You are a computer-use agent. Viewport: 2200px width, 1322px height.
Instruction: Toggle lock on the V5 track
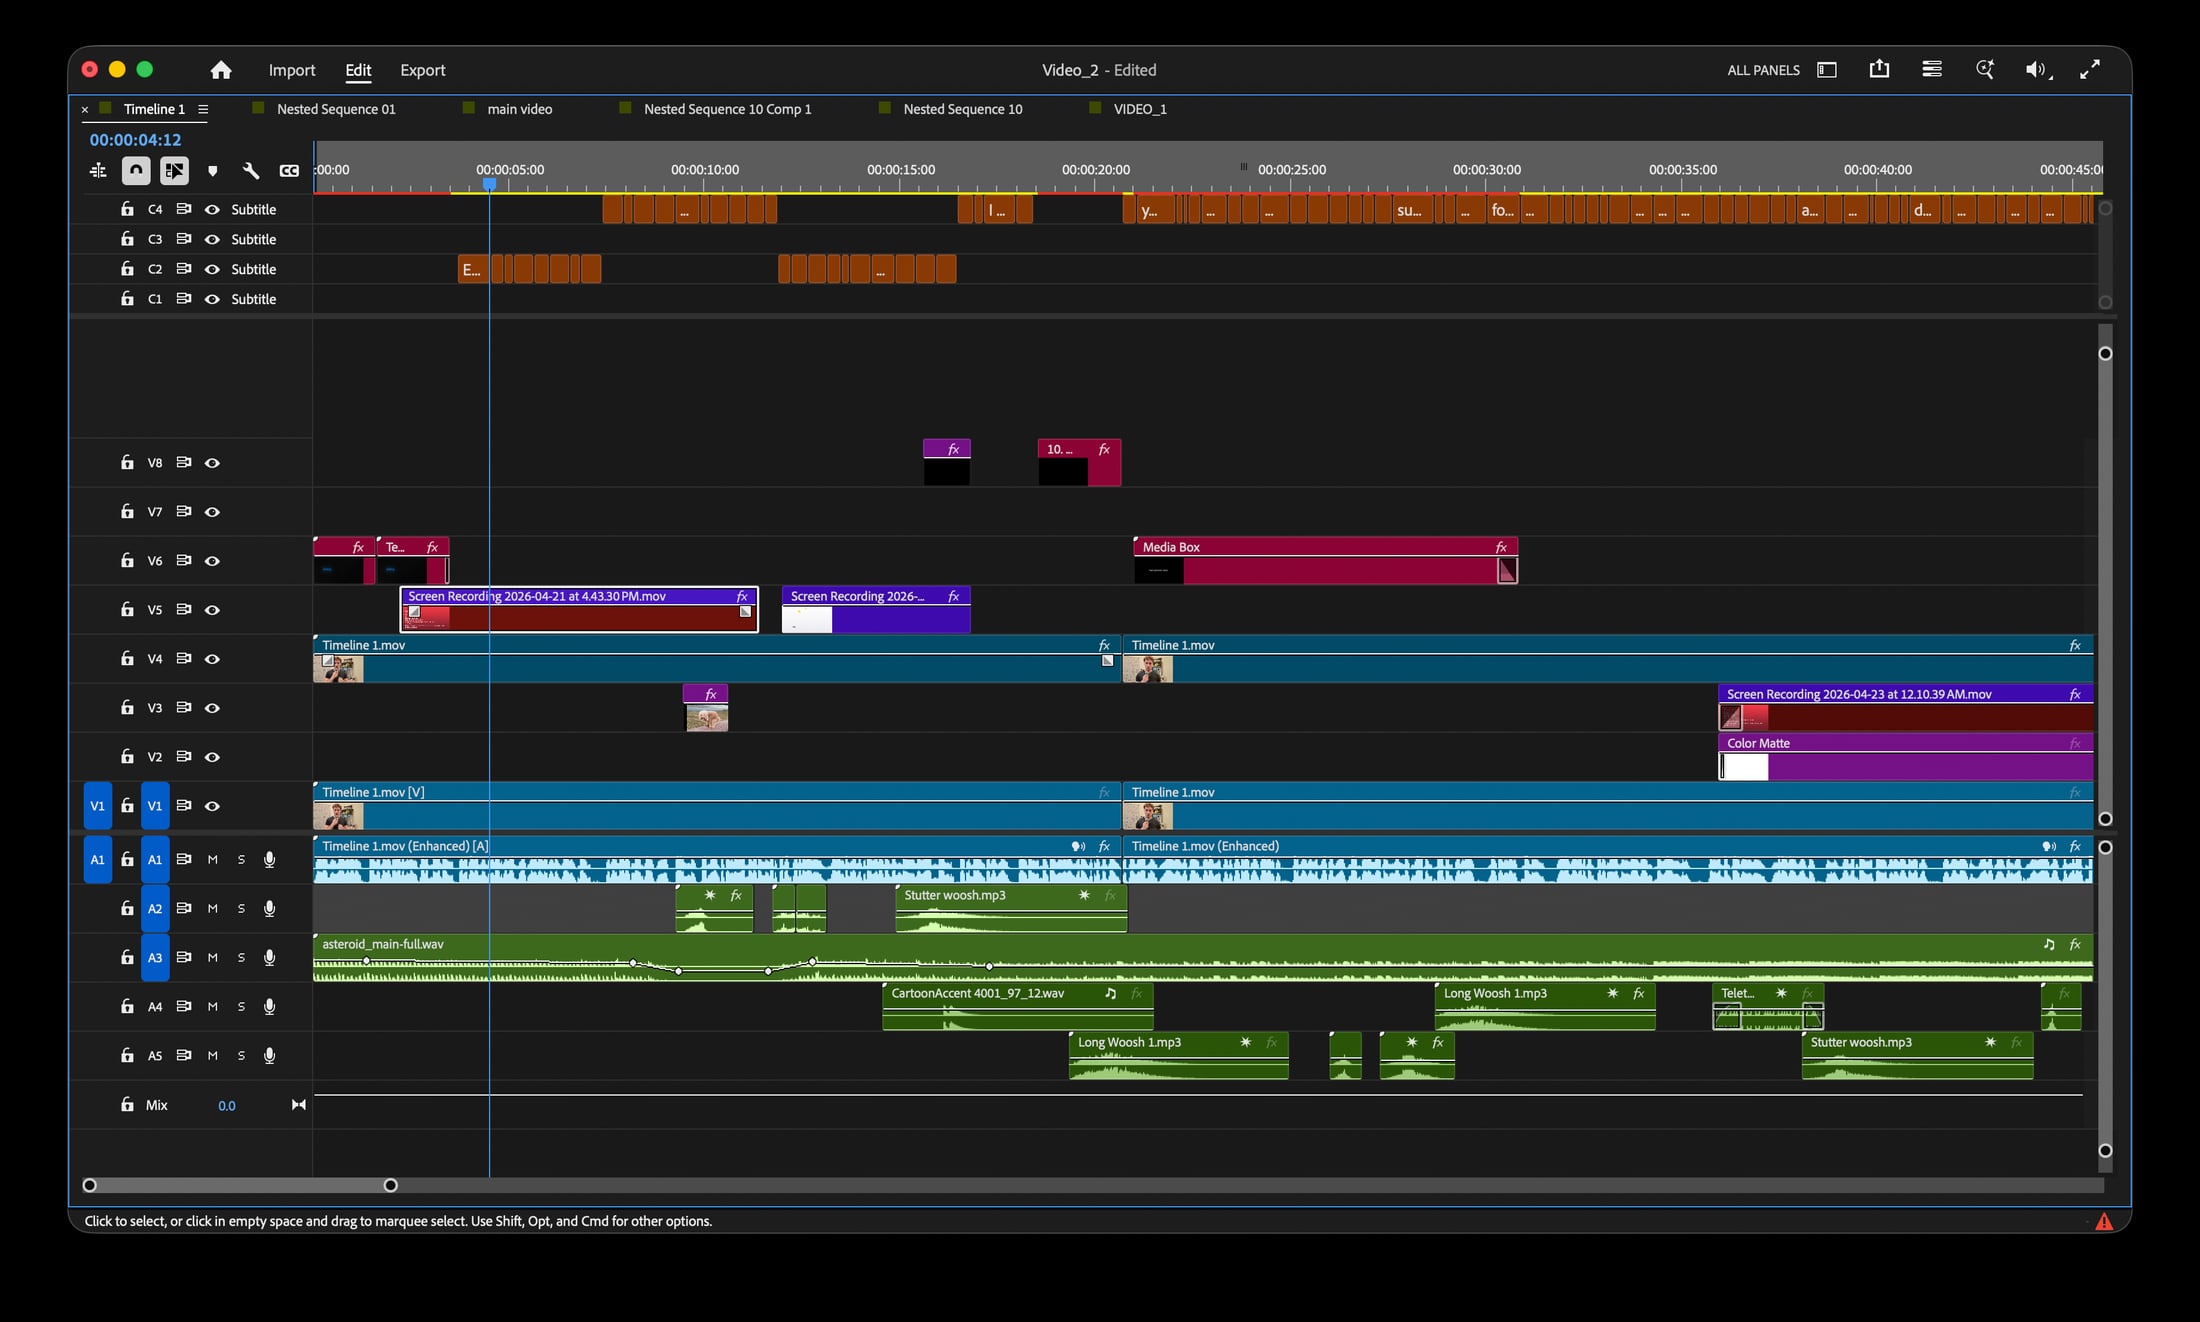tap(127, 609)
